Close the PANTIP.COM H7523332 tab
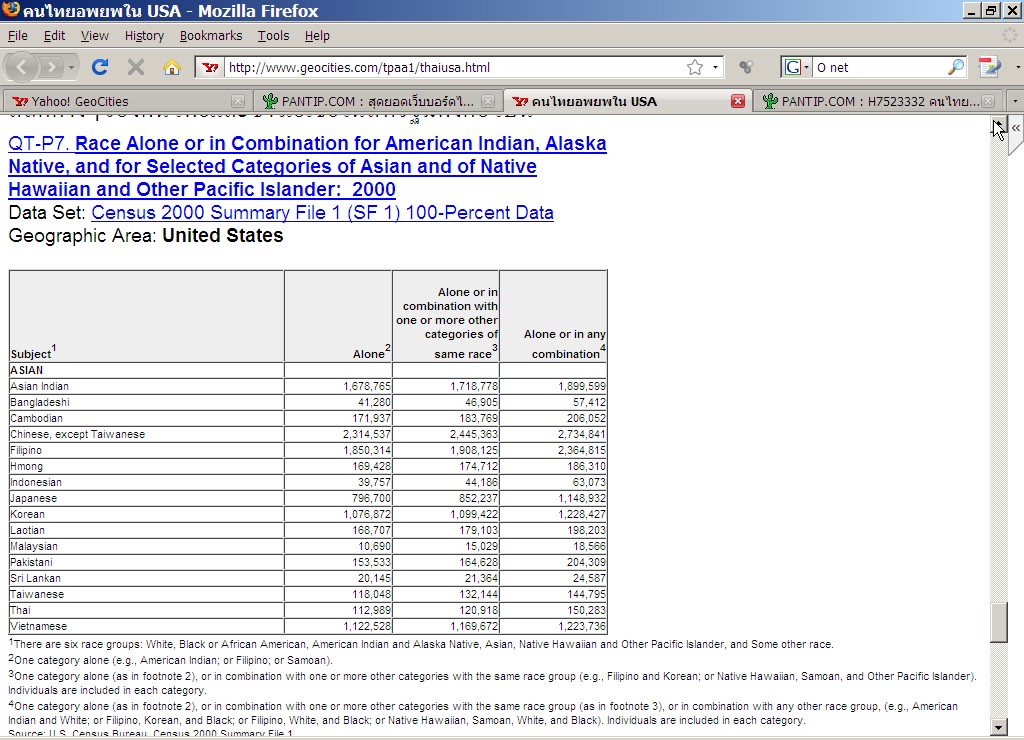The height and width of the screenshot is (740, 1024). [988, 101]
